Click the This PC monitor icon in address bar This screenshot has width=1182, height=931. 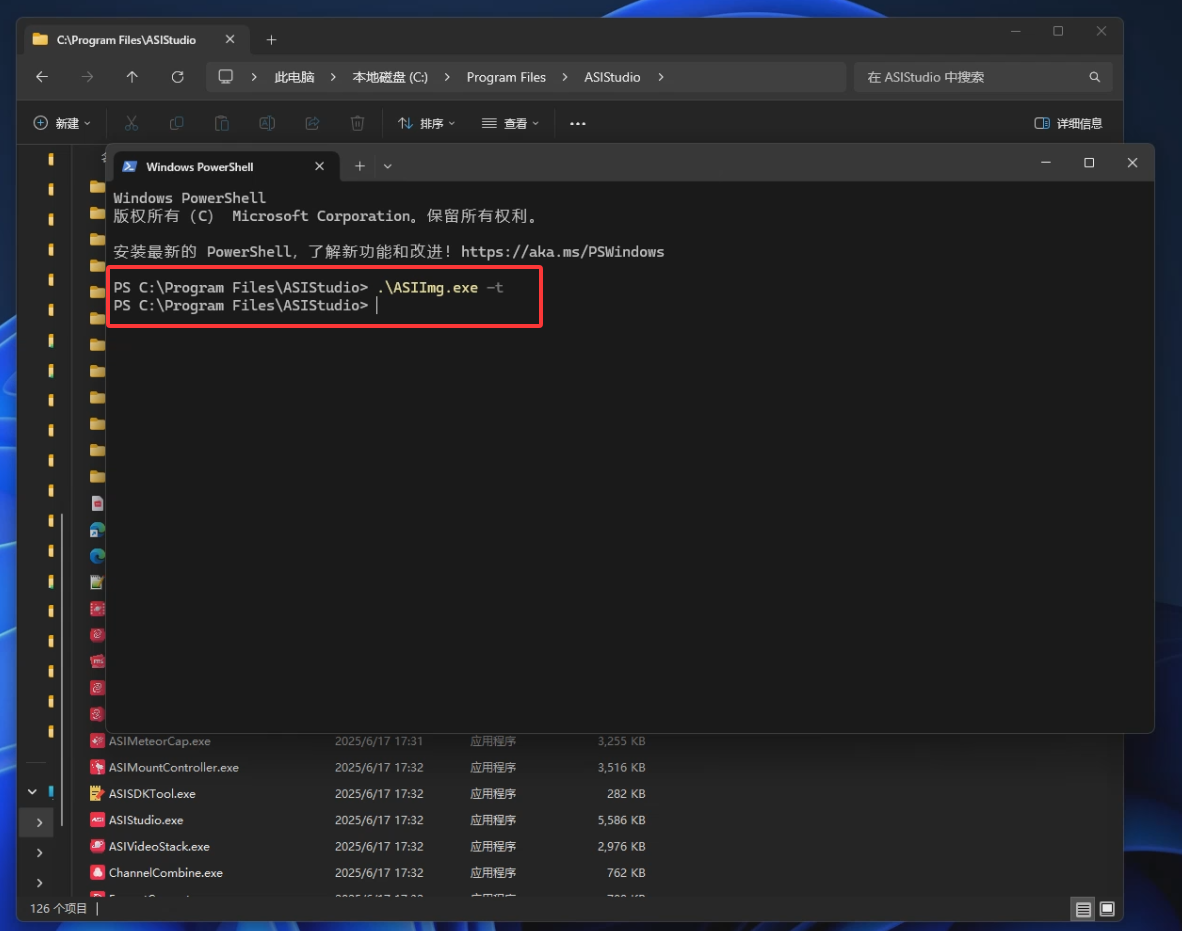coord(225,77)
